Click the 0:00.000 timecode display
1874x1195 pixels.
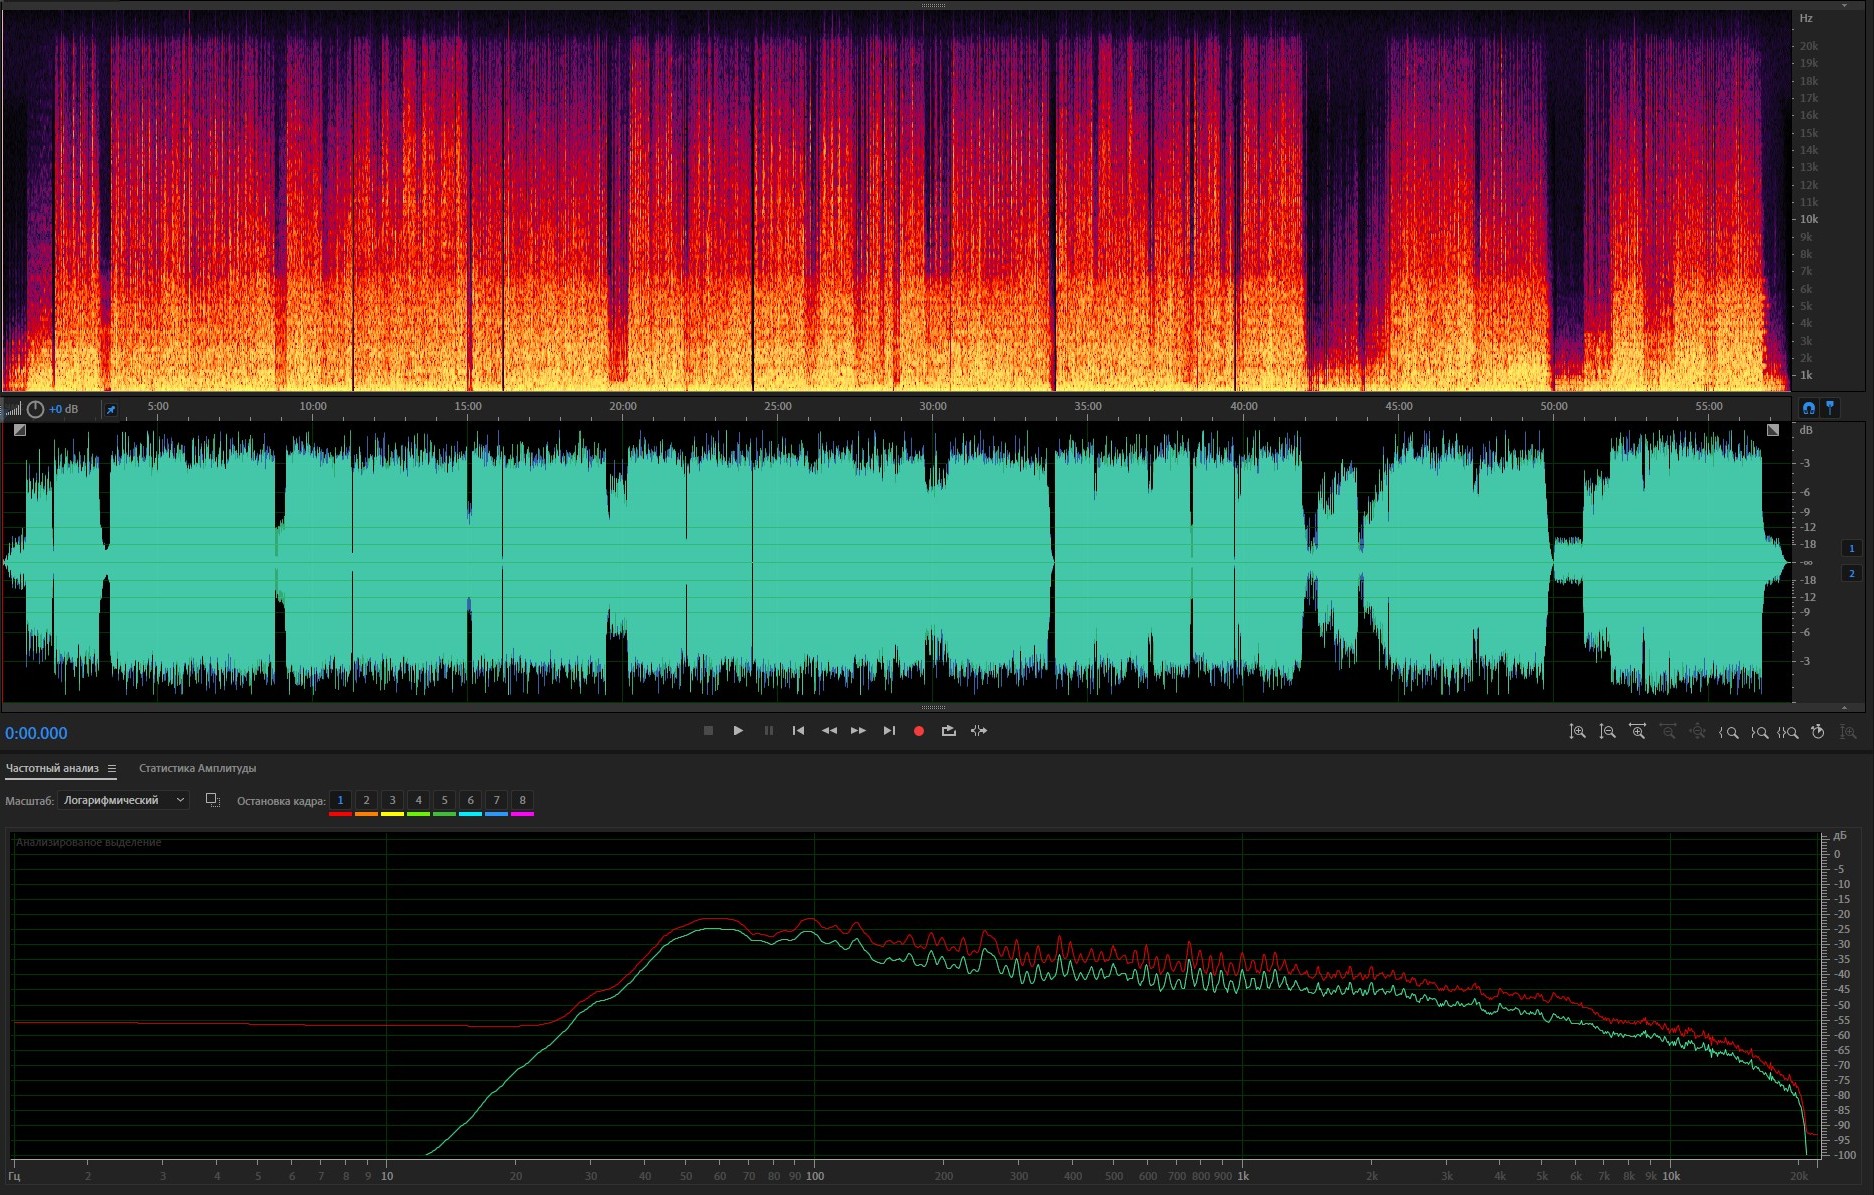tap(36, 733)
